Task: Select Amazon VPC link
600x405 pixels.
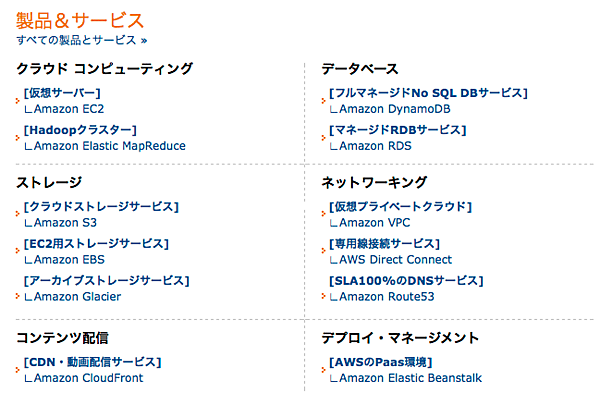Action: point(375,222)
